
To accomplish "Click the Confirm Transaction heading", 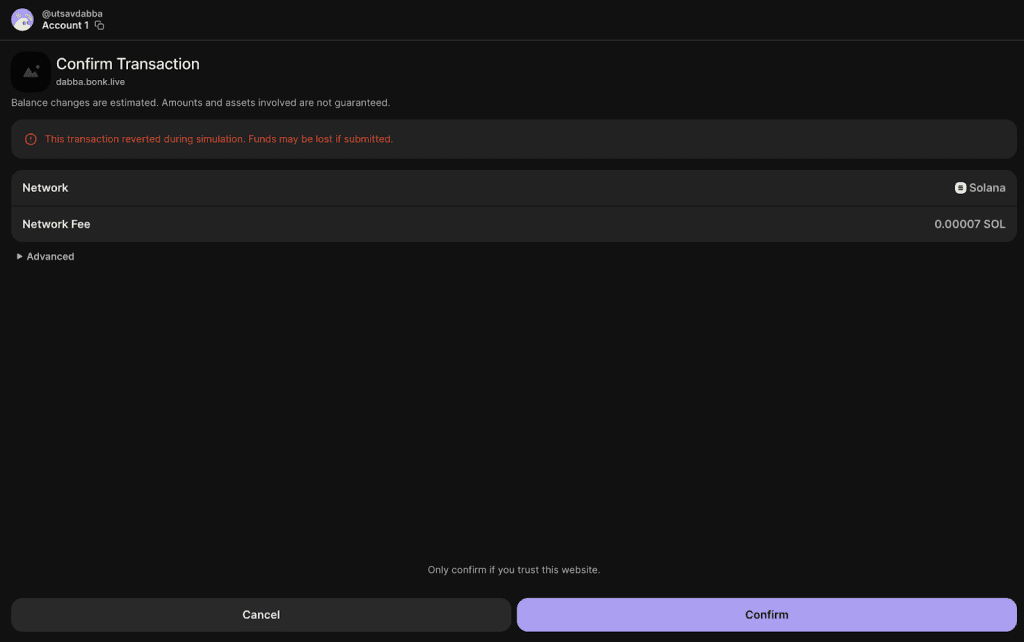I will [128, 64].
